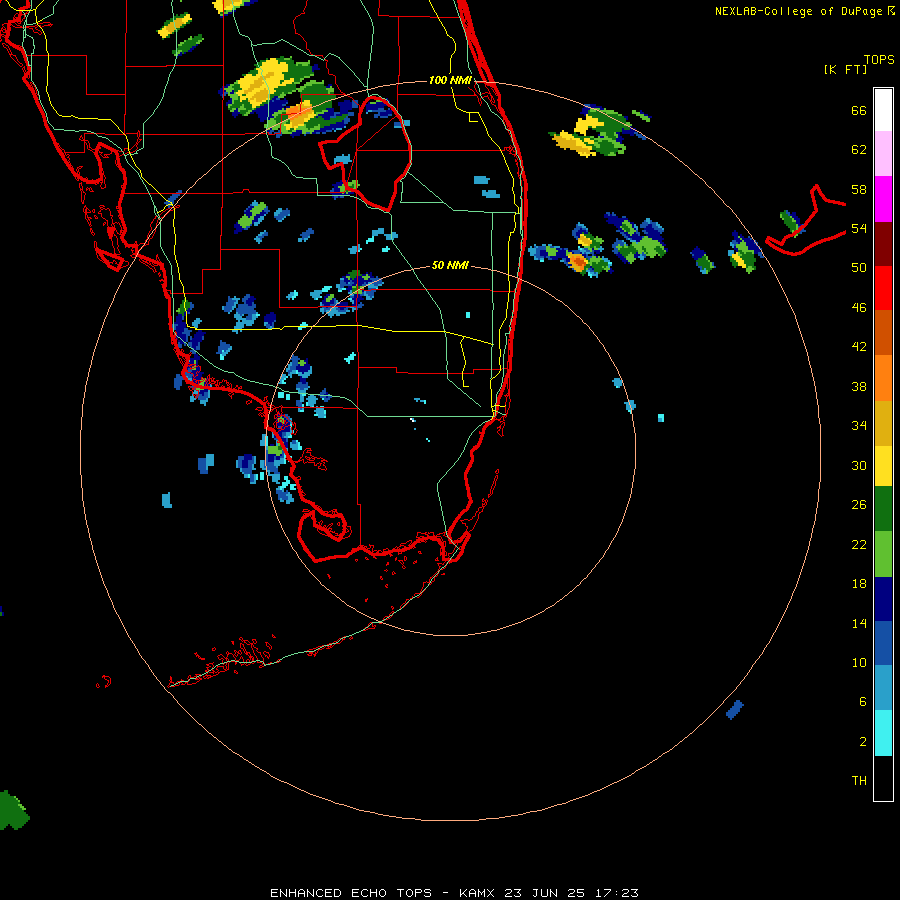Click the medium blue 18 kft legend swatch
This screenshot has height=900, width=900.
(883, 643)
